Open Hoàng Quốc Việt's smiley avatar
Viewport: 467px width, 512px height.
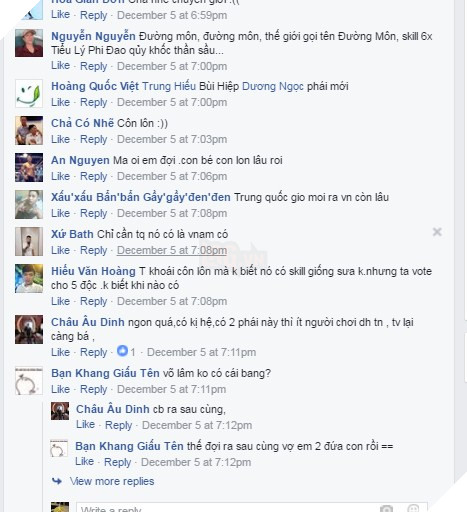point(29,93)
